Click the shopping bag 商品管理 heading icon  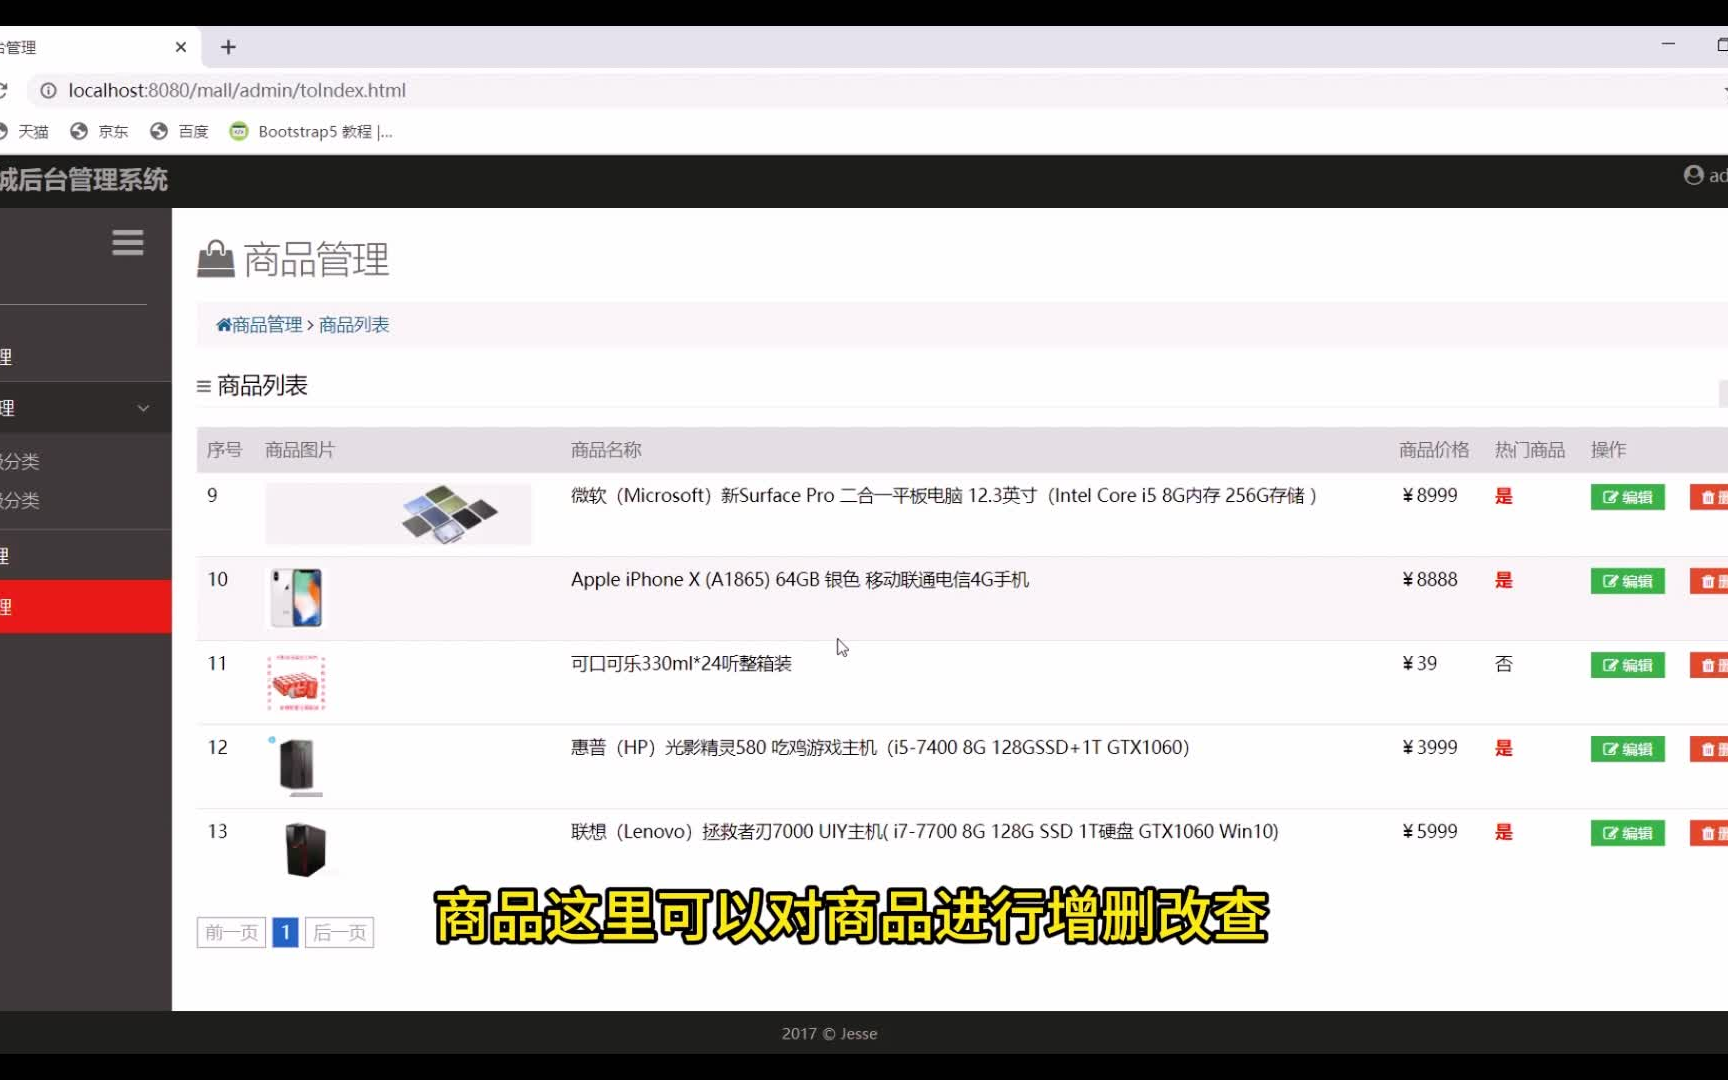coord(215,259)
